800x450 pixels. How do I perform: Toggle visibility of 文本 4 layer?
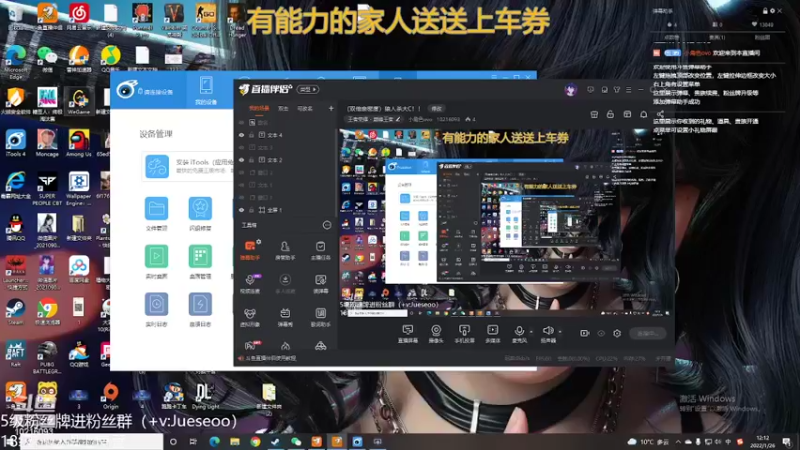241,135
